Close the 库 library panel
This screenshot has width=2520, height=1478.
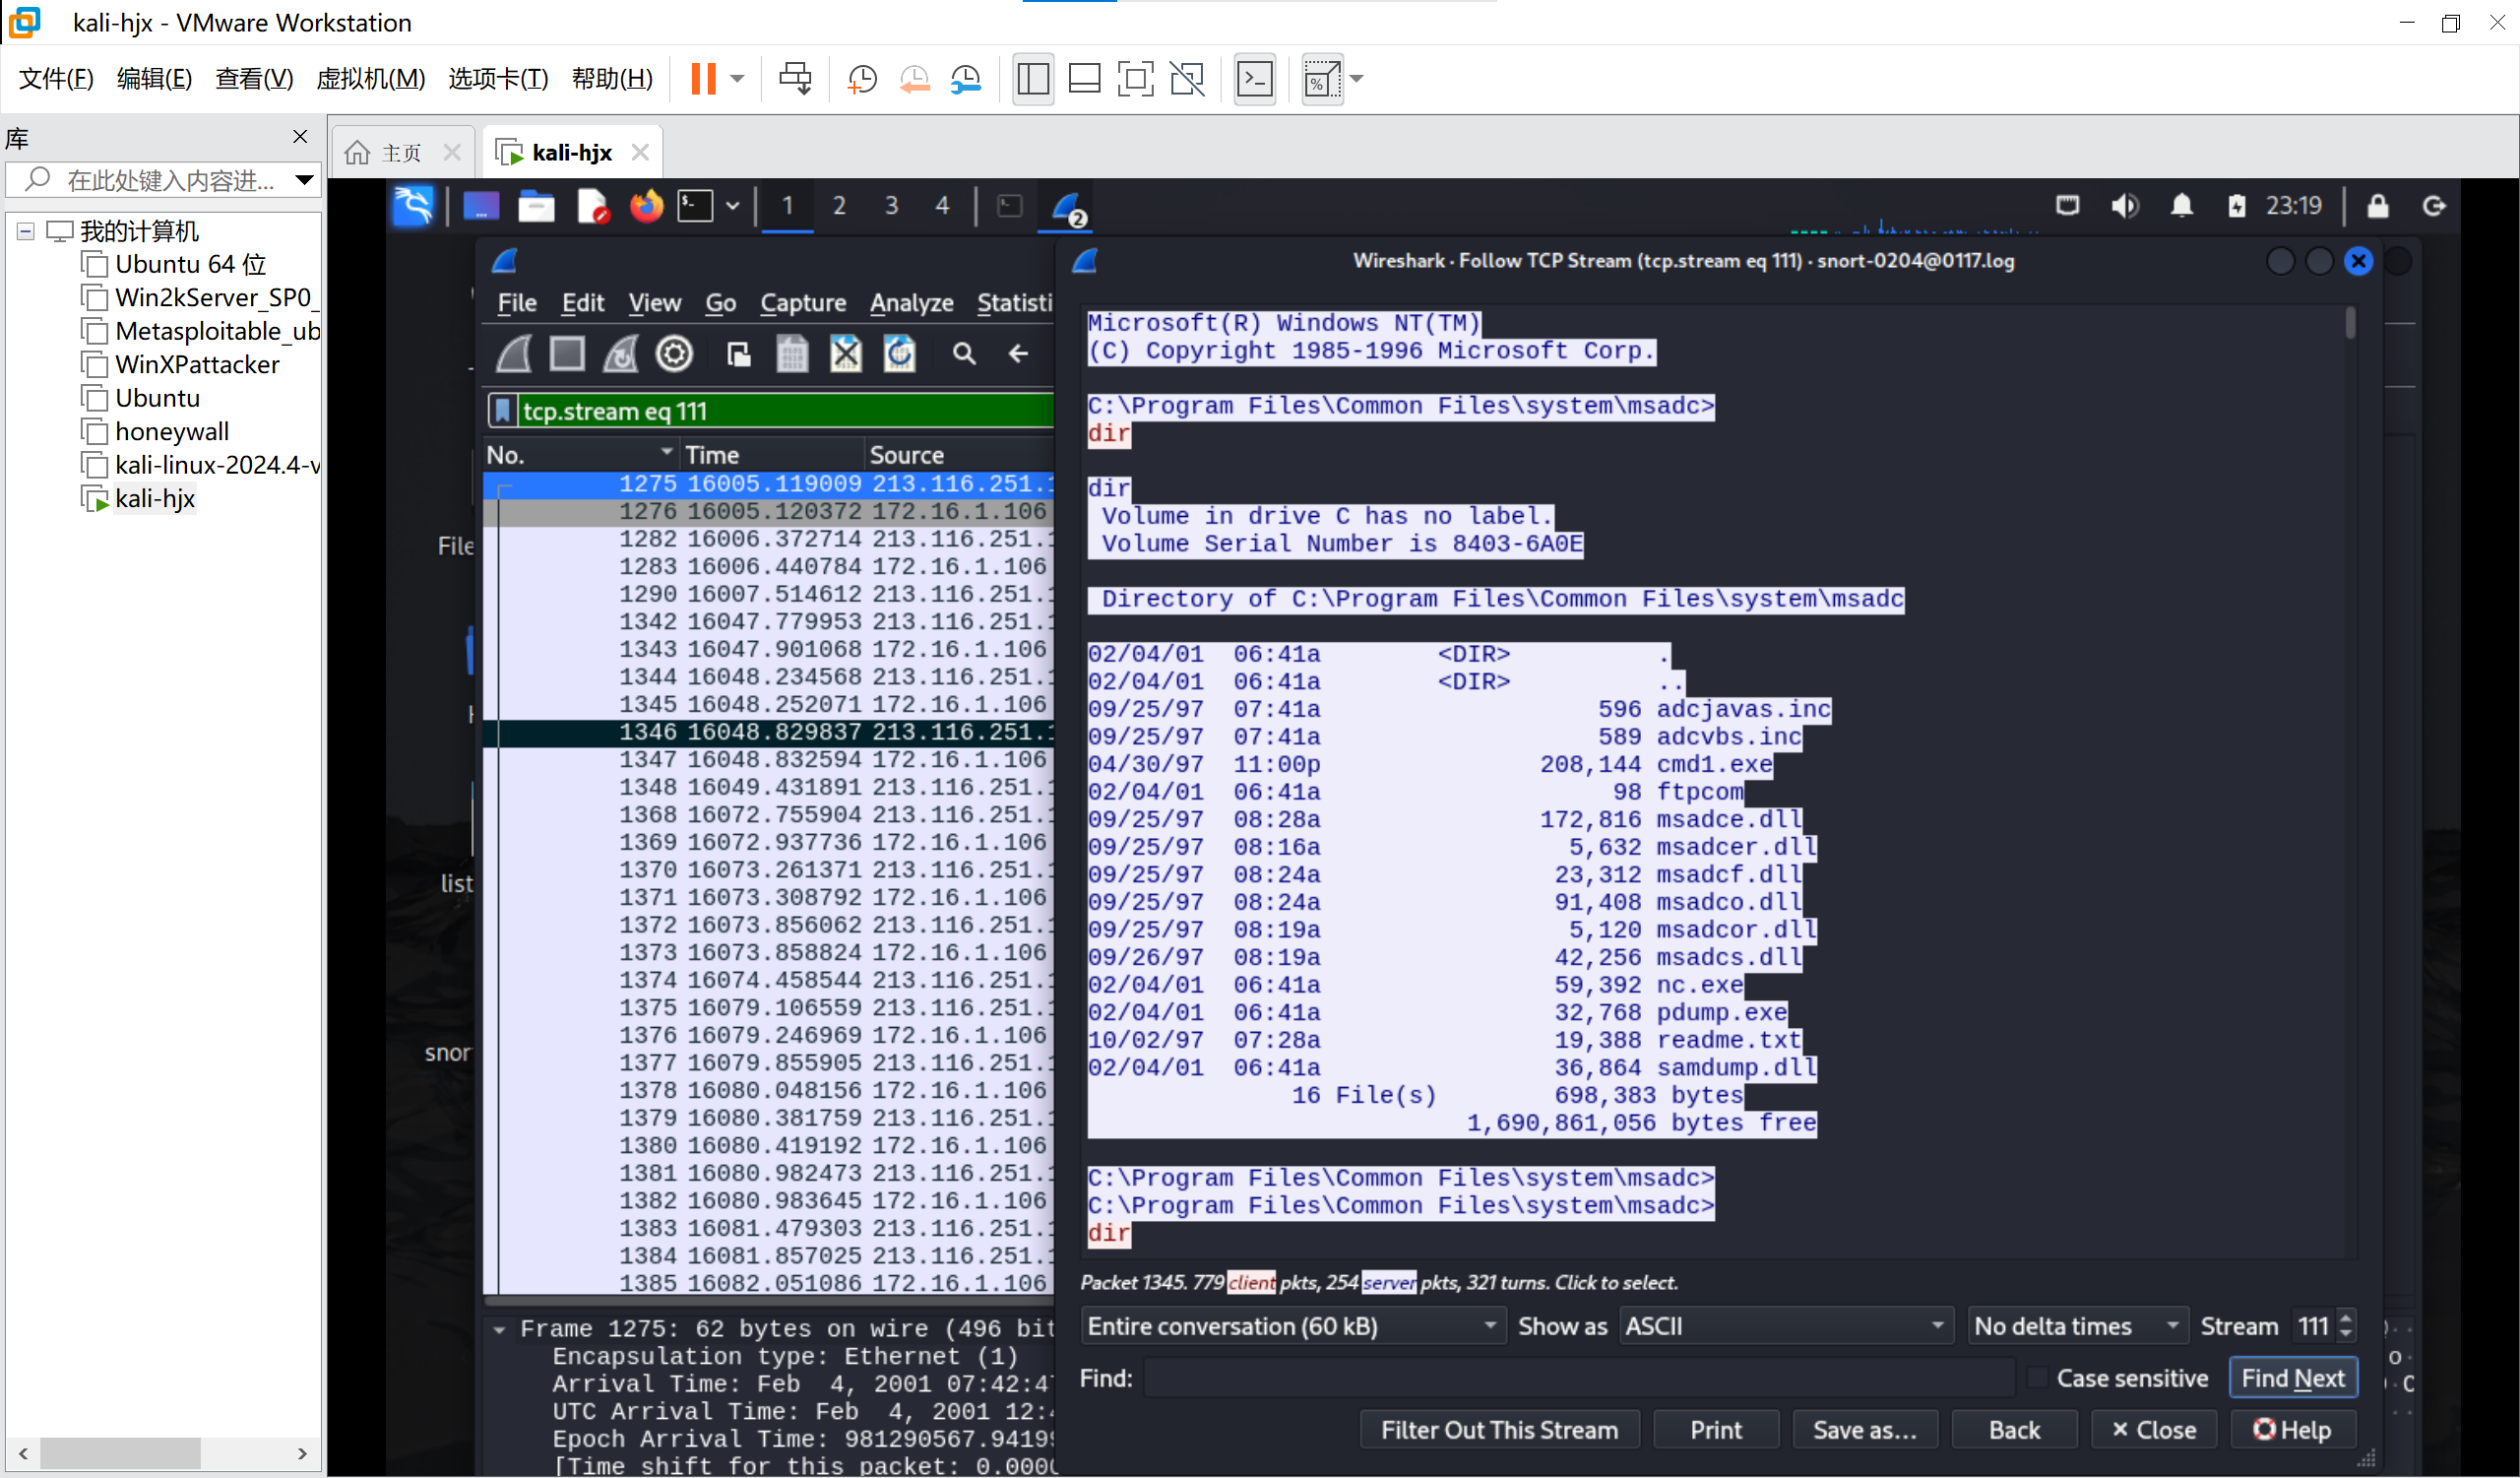299,136
